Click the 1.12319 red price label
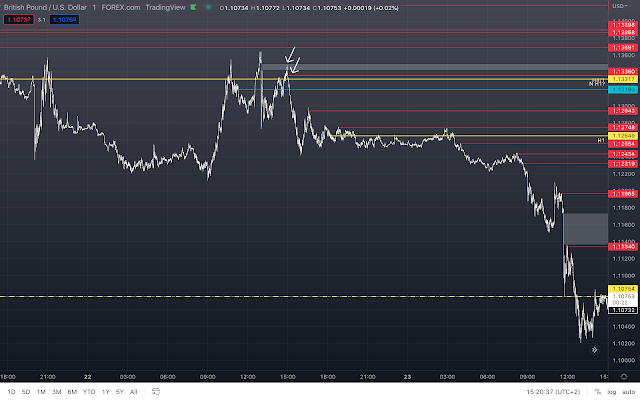 pyautogui.click(x=623, y=164)
